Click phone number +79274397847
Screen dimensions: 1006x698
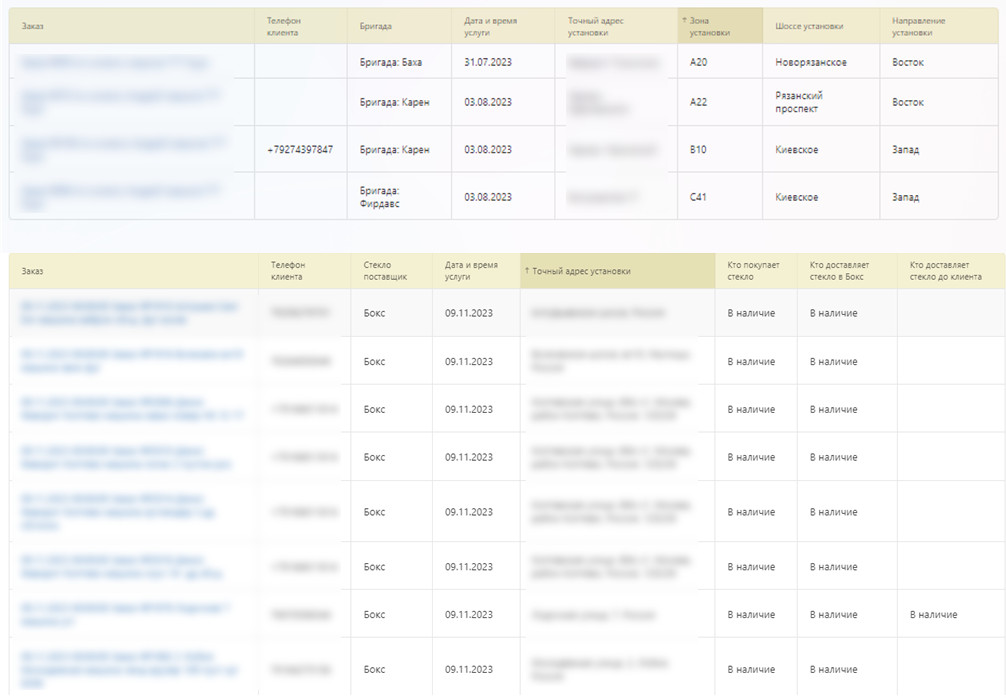[300, 149]
